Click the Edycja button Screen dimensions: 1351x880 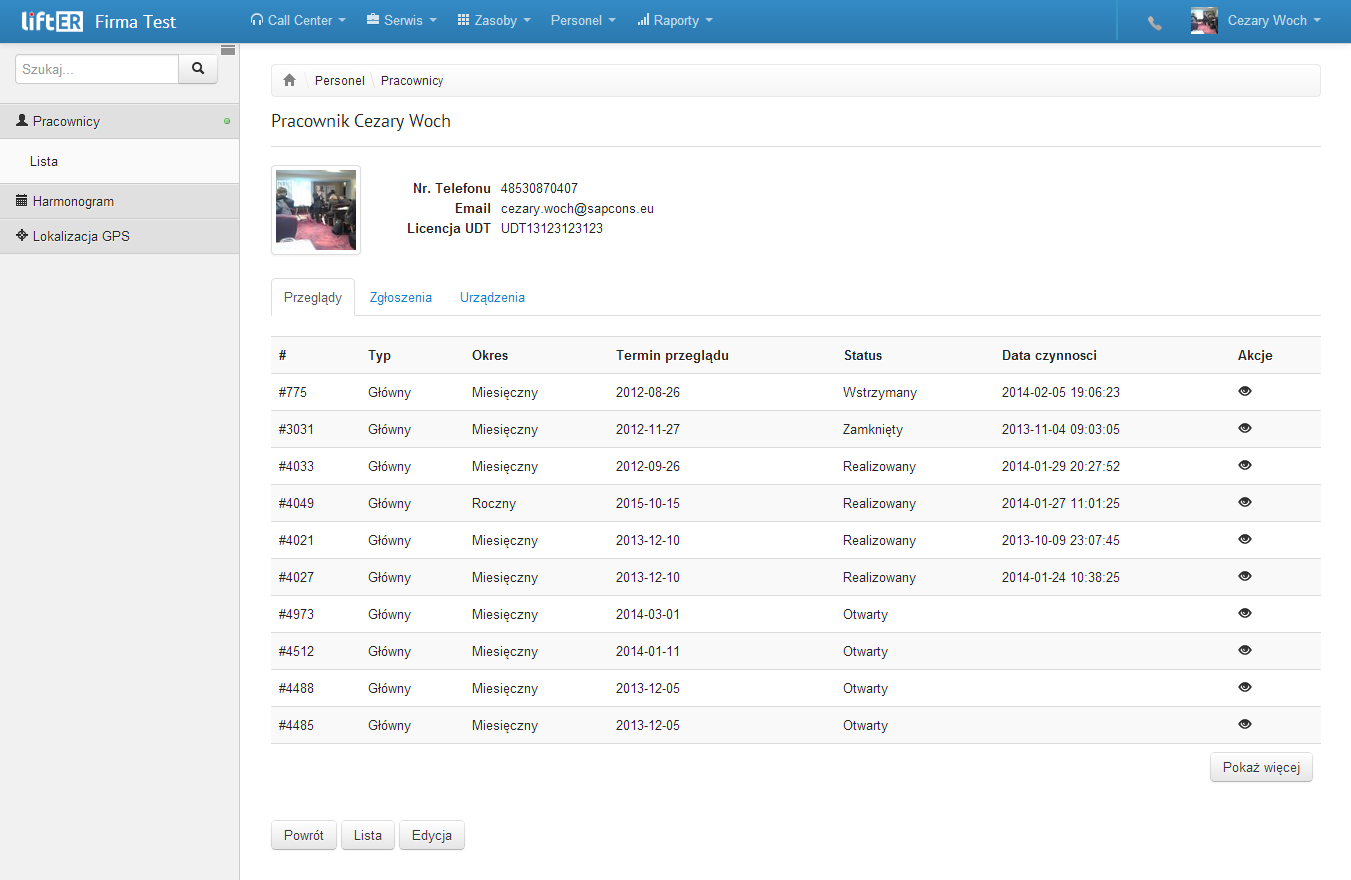pyautogui.click(x=432, y=836)
